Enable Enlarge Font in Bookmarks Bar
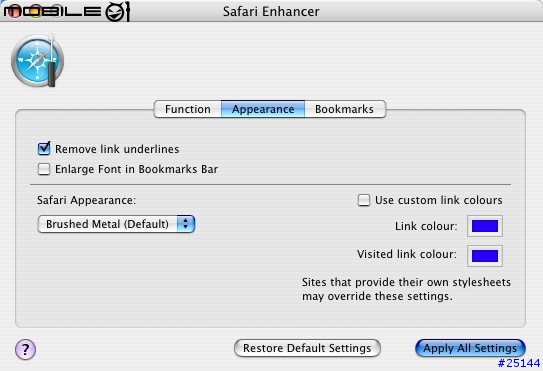This screenshot has width=543, height=371. coord(44,169)
